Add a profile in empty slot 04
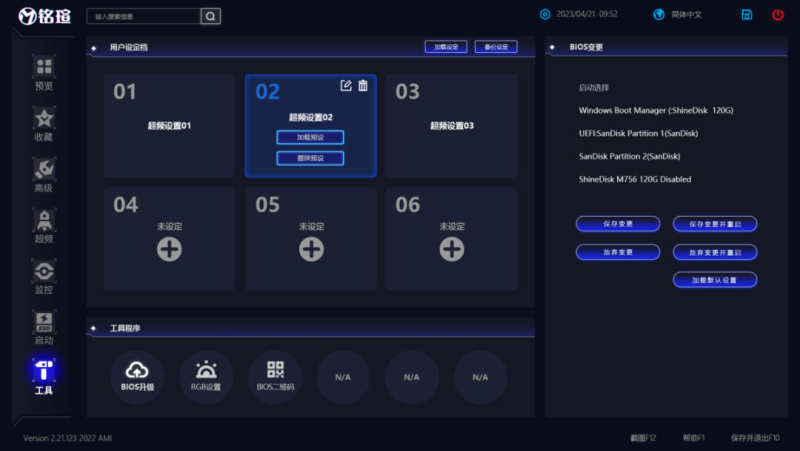 pyautogui.click(x=169, y=249)
